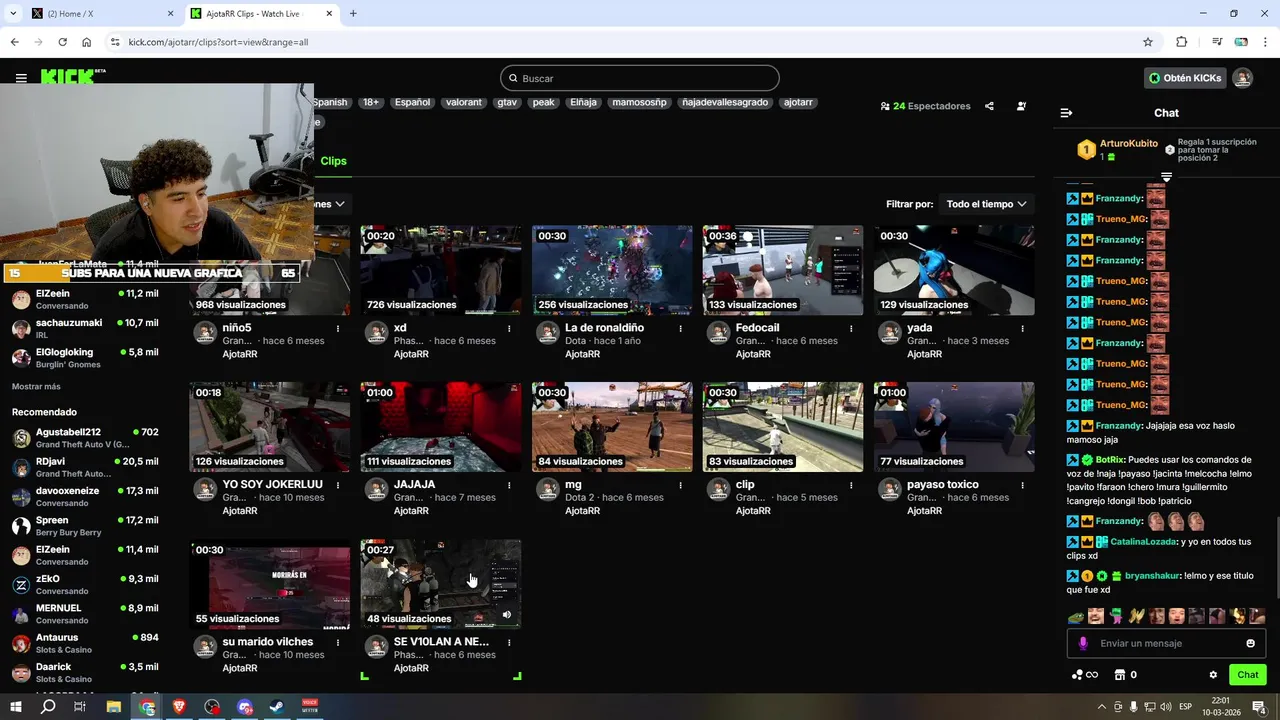Open the sort dropdown left of the filter
1280x720 pixels.
[x=331, y=204]
